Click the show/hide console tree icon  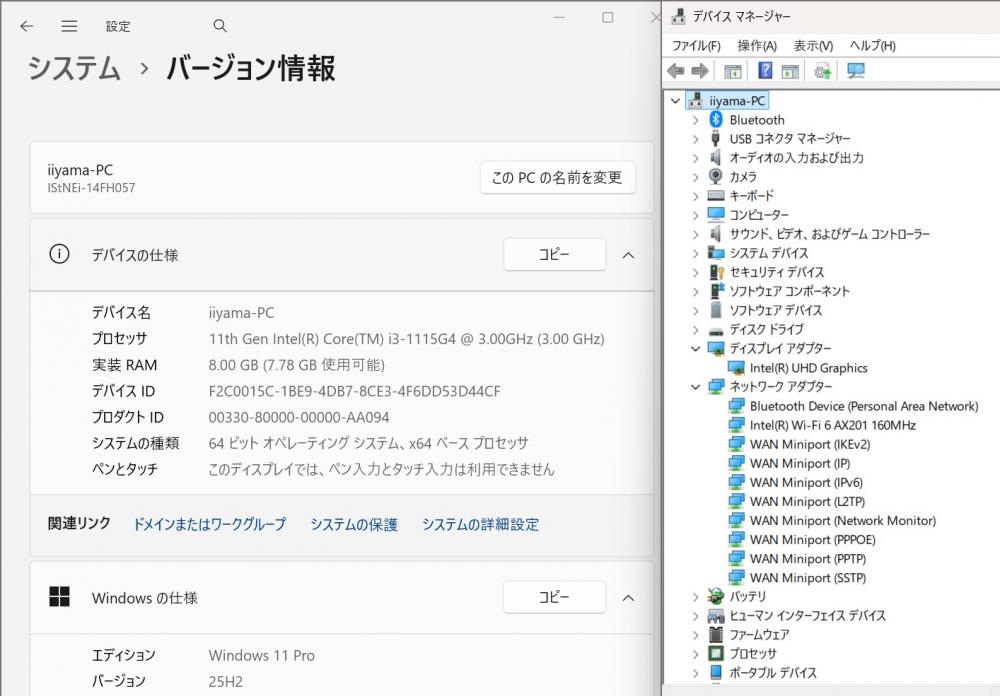coord(733,71)
